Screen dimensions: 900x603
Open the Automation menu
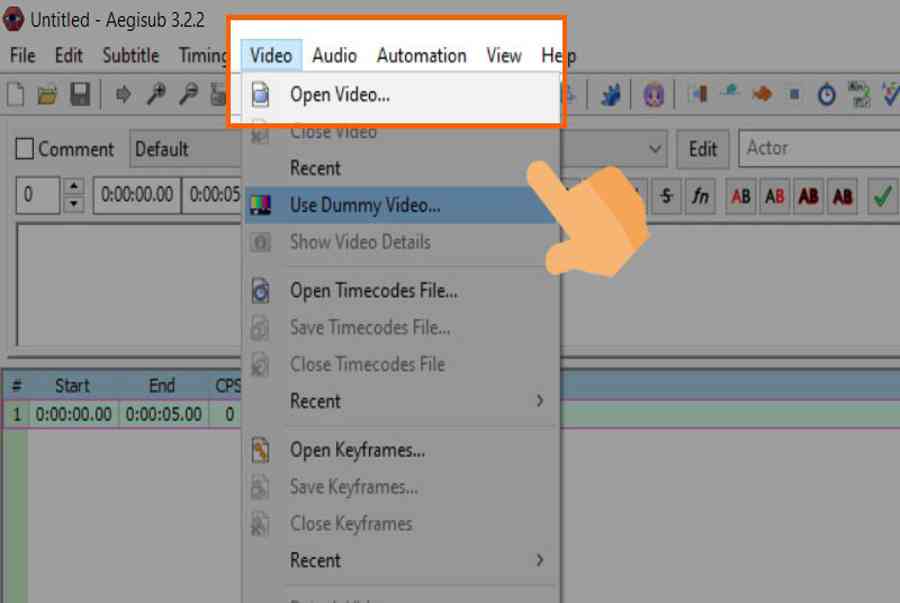pyautogui.click(x=422, y=56)
